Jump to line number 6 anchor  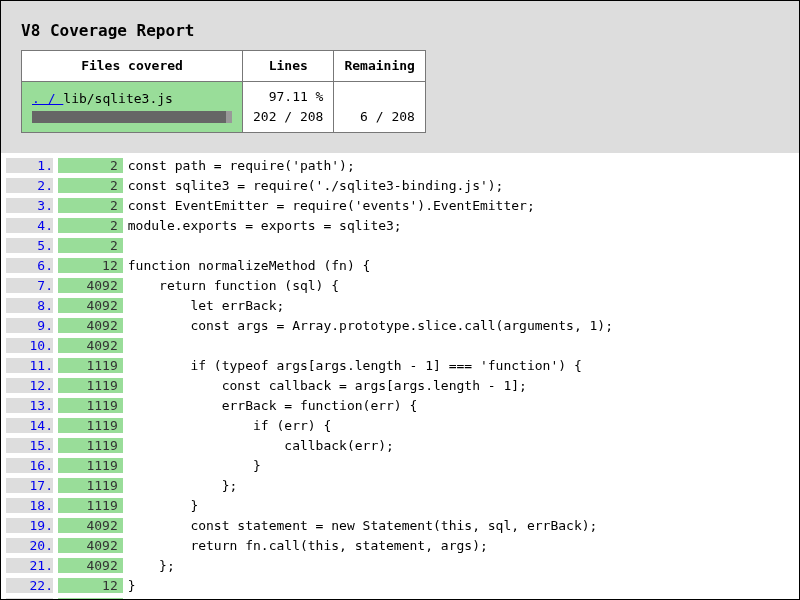tap(45, 266)
